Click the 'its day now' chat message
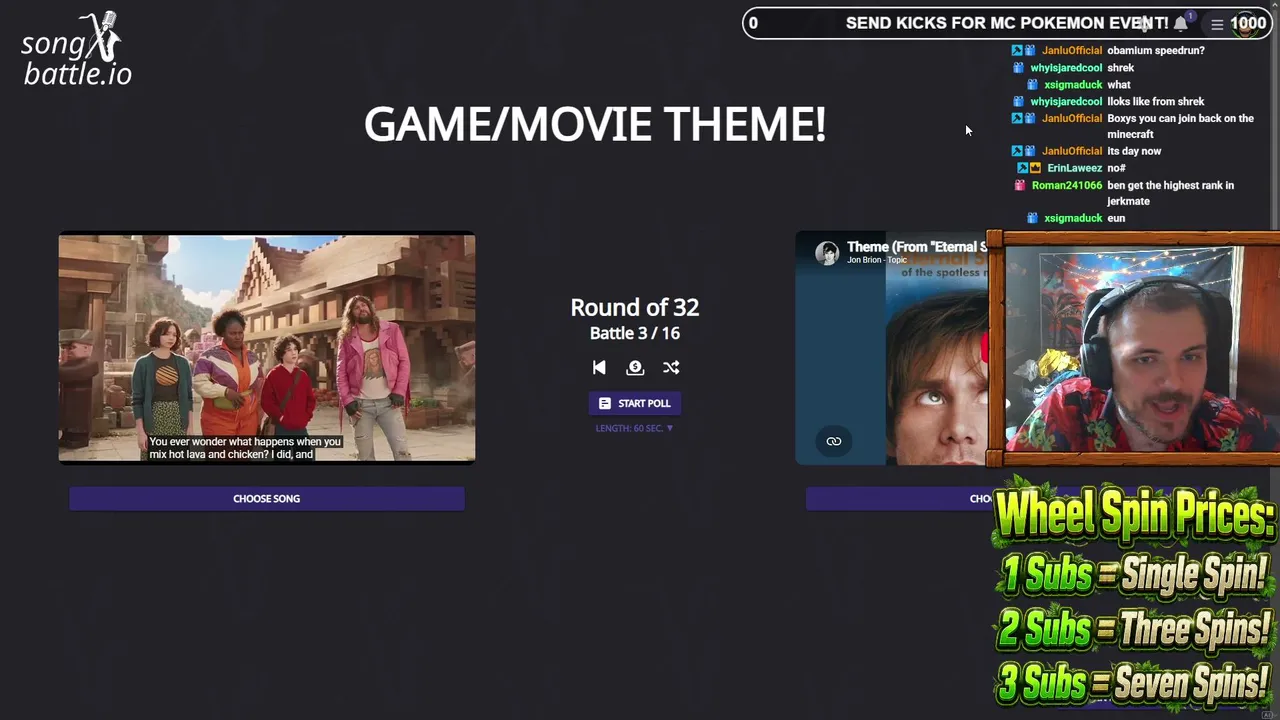 click(1134, 151)
